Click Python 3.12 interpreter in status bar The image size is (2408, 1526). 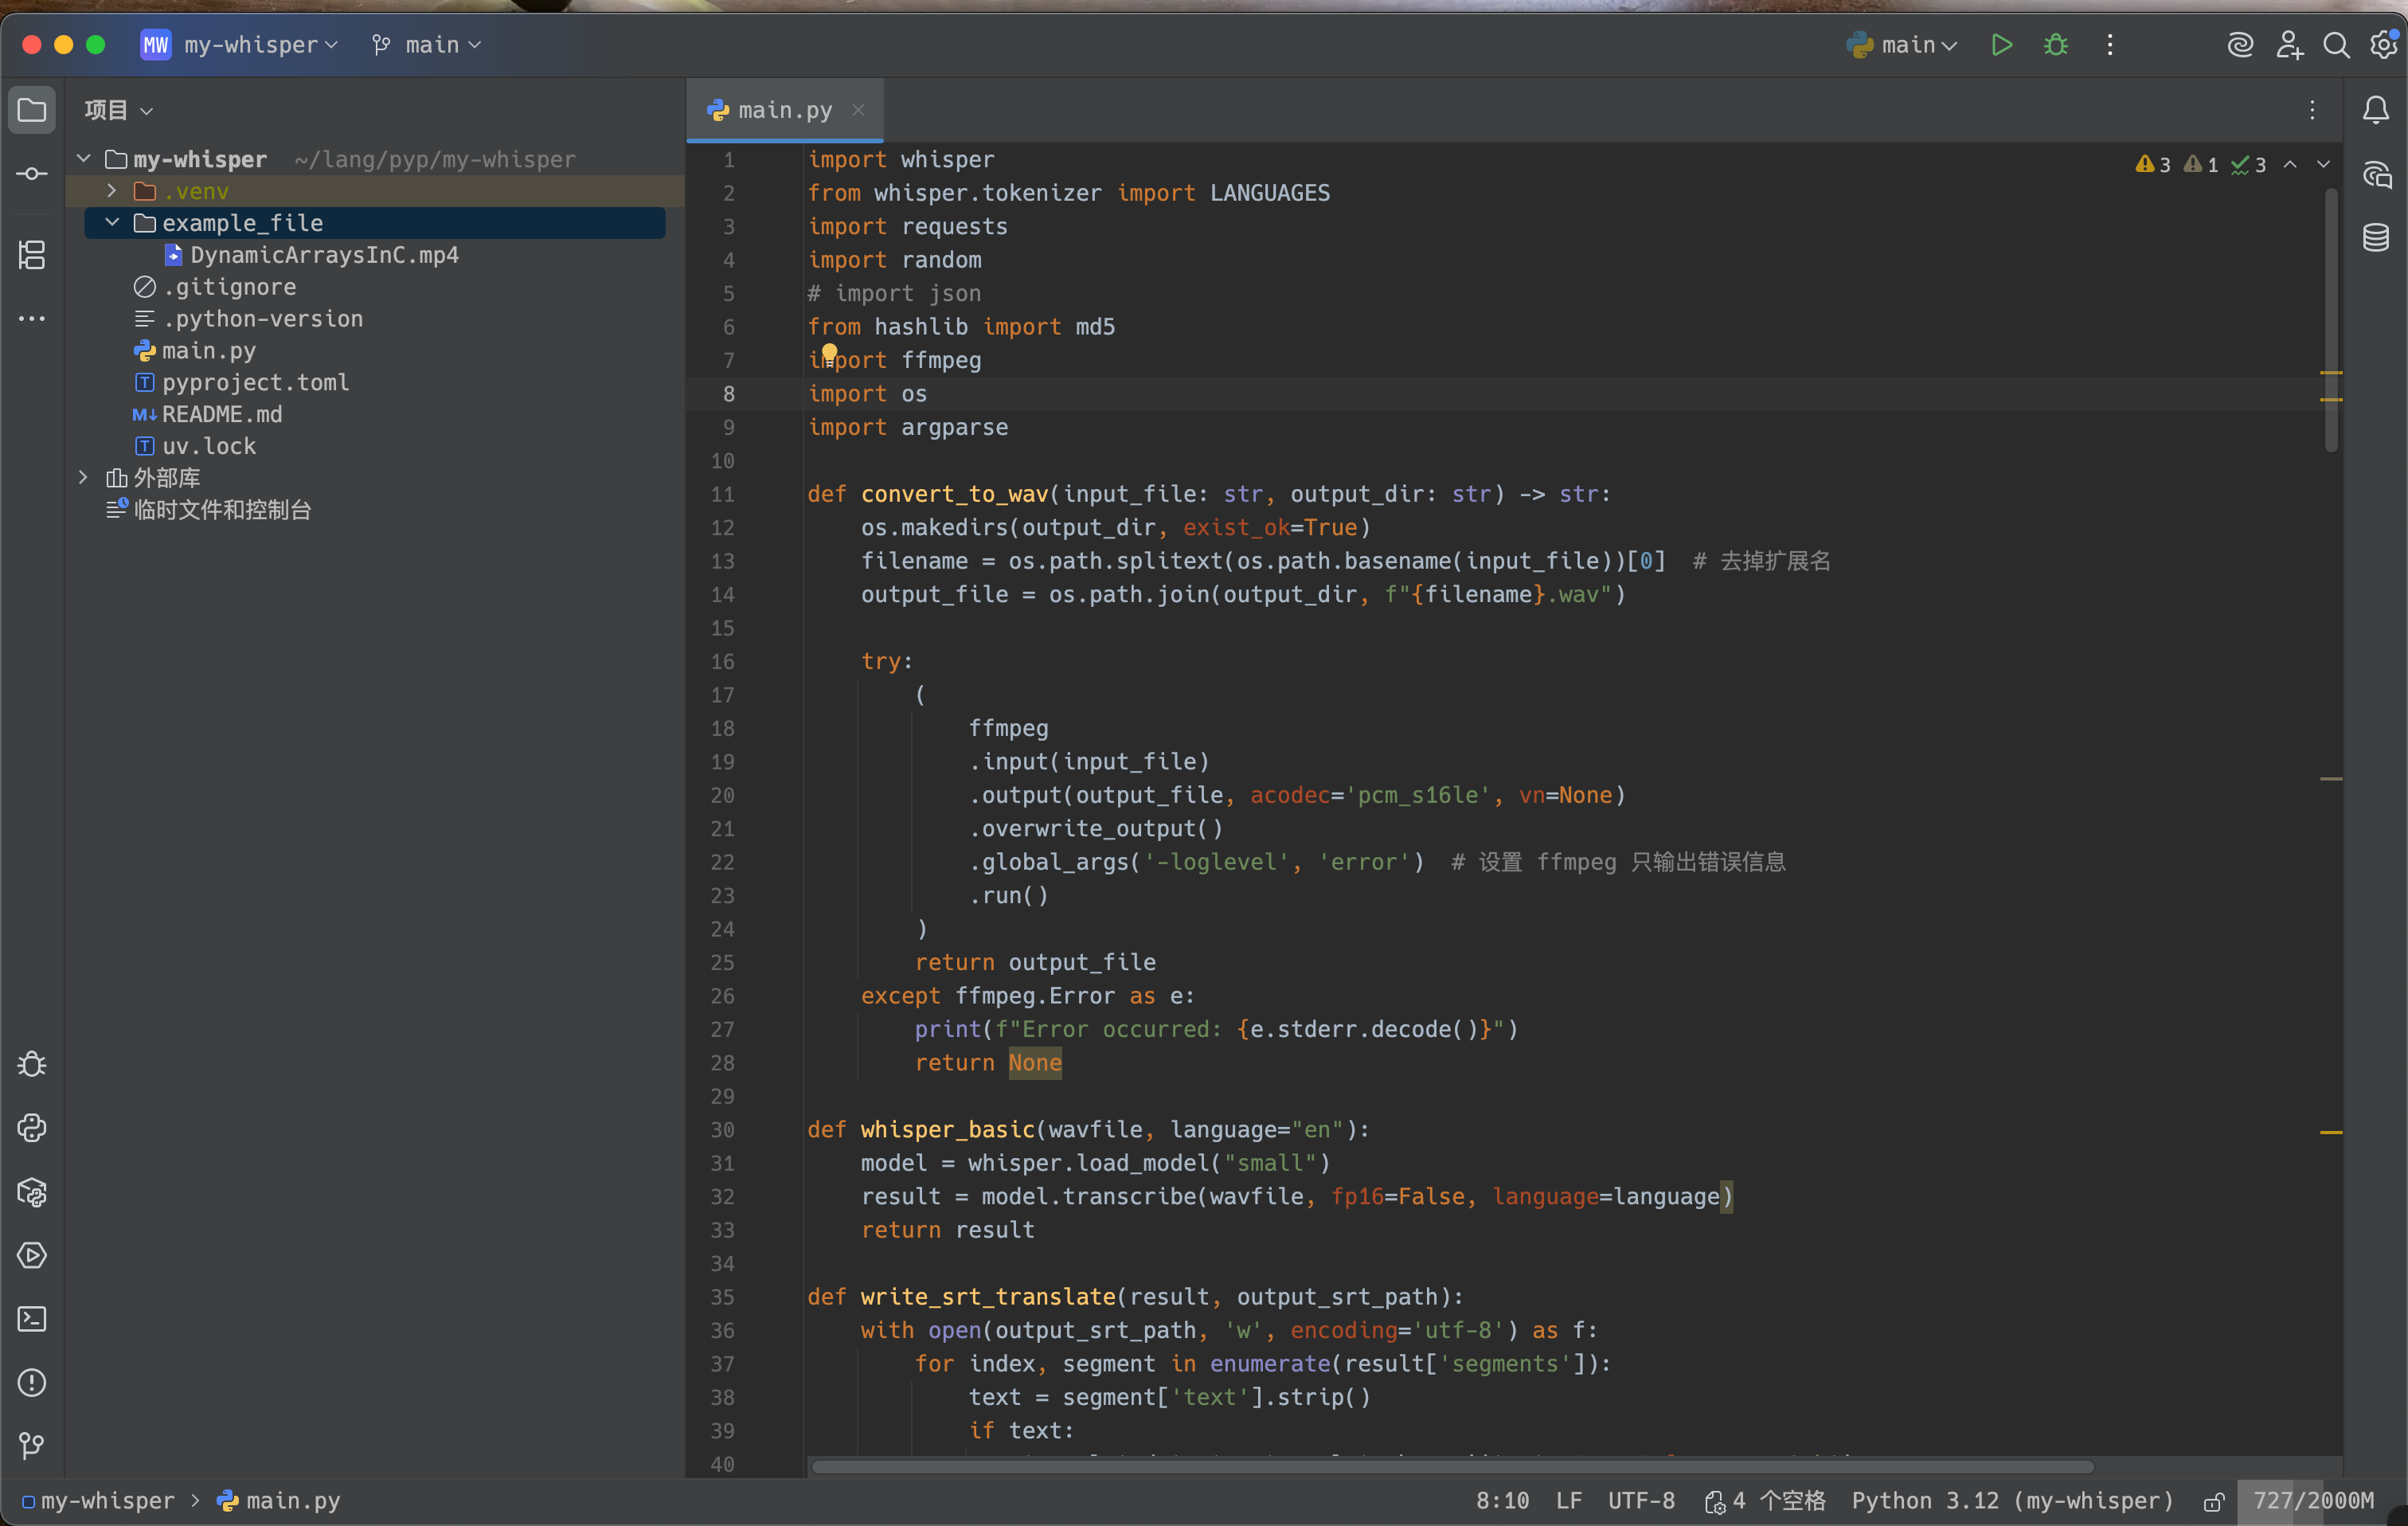pyautogui.click(x=2012, y=1501)
